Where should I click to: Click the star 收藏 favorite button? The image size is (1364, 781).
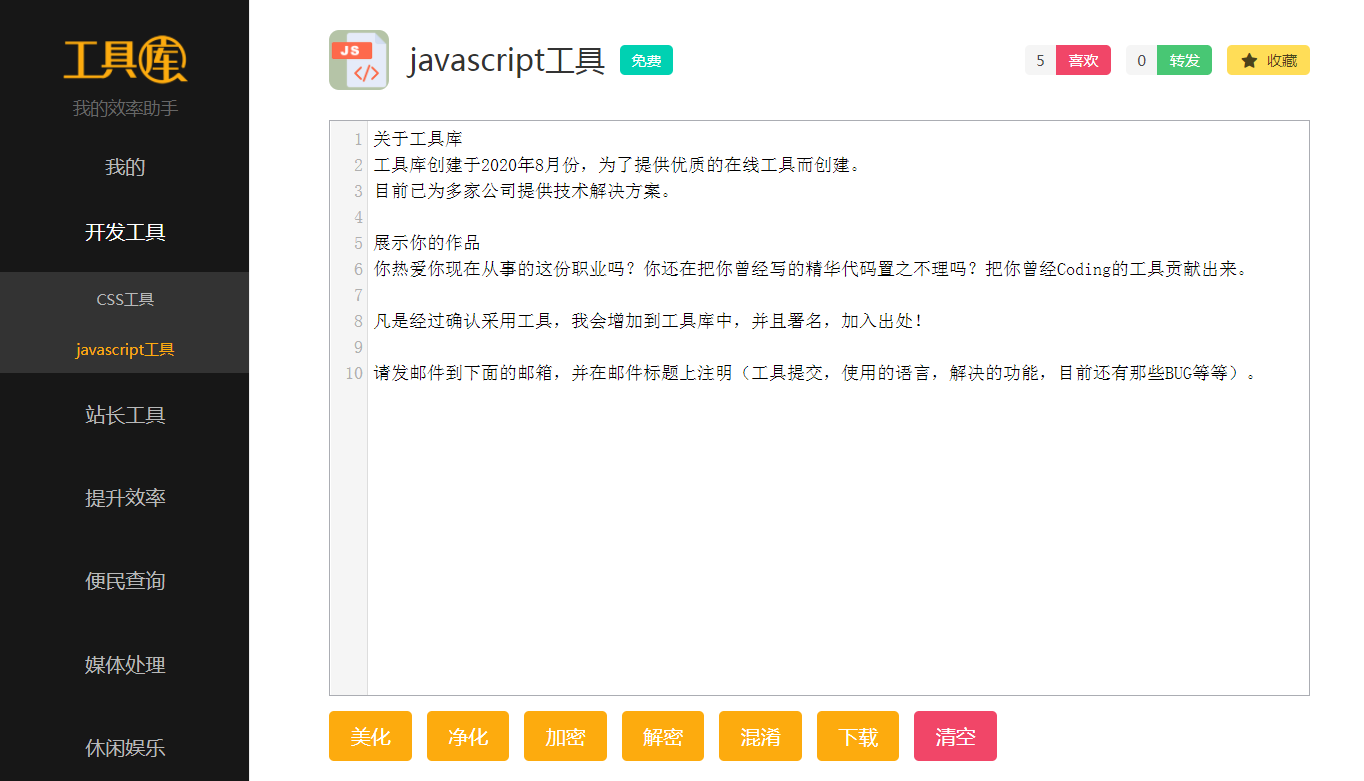pyautogui.click(x=1267, y=60)
